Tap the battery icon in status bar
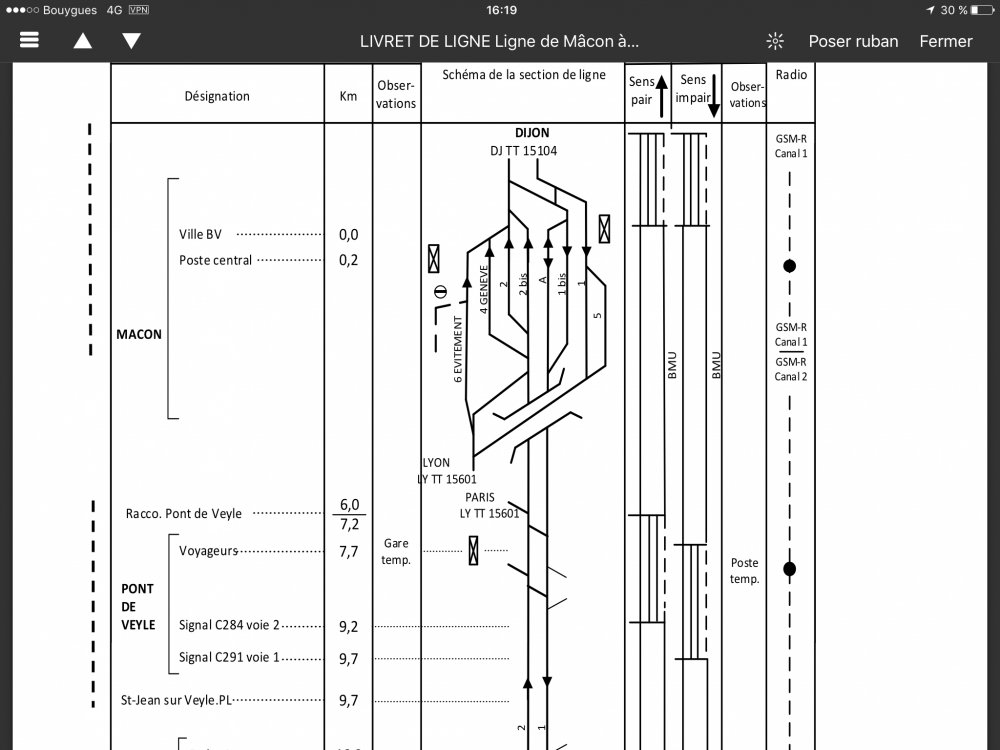 (x=983, y=10)
